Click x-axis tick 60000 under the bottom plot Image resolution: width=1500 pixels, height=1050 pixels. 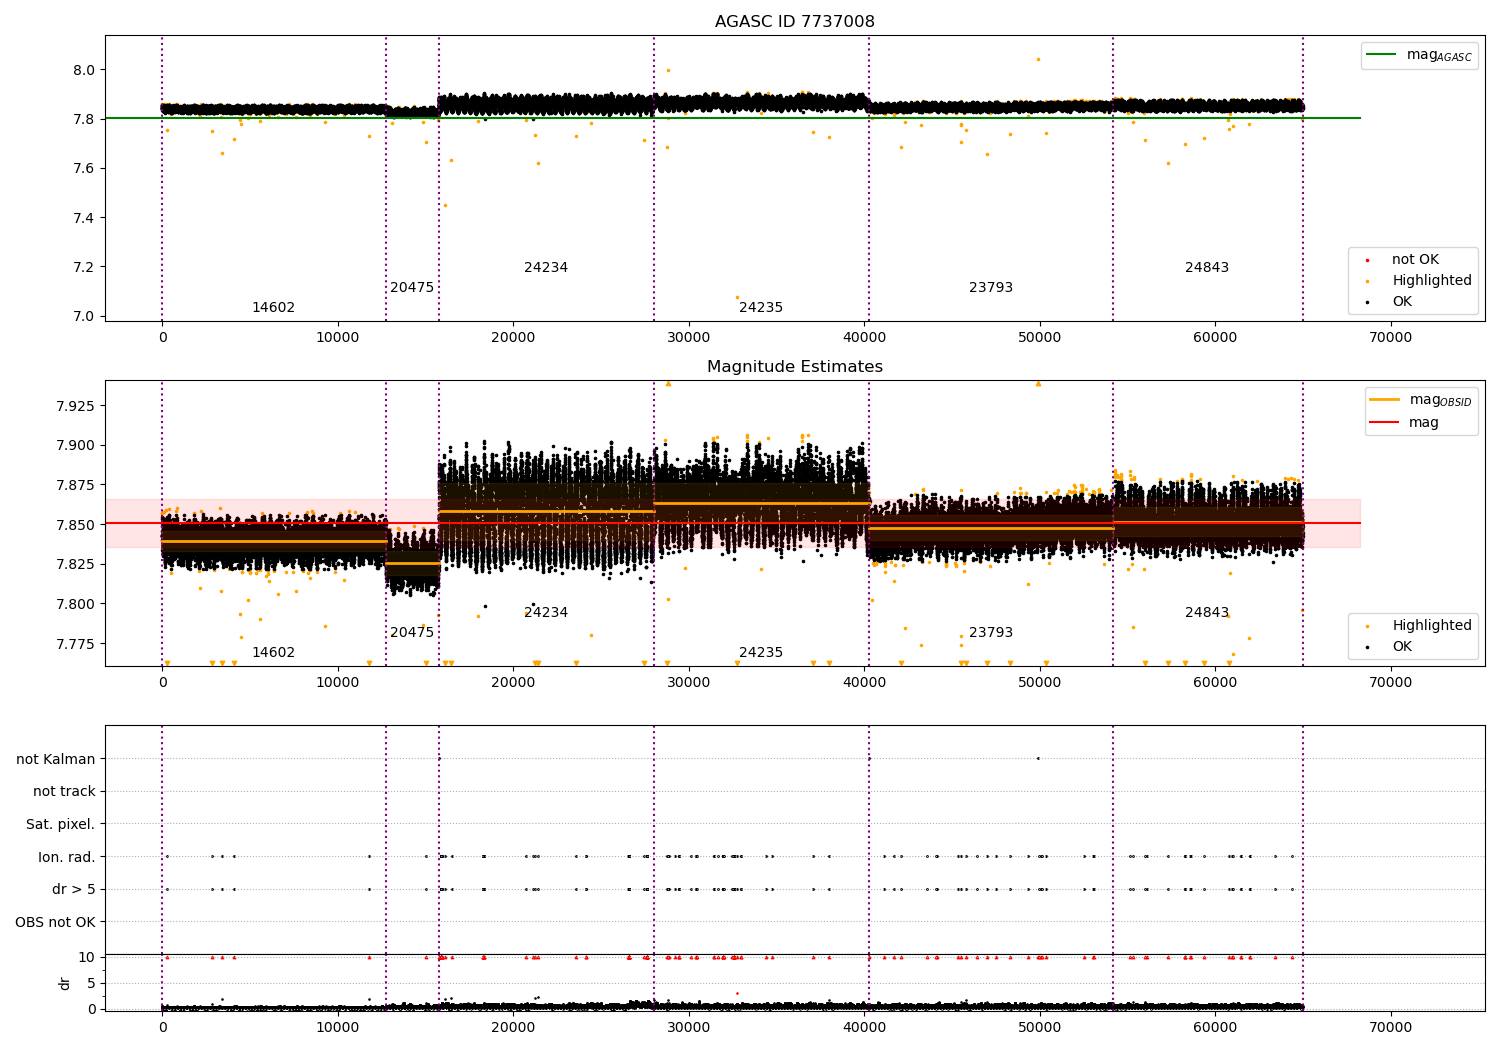[1215, 1028]
